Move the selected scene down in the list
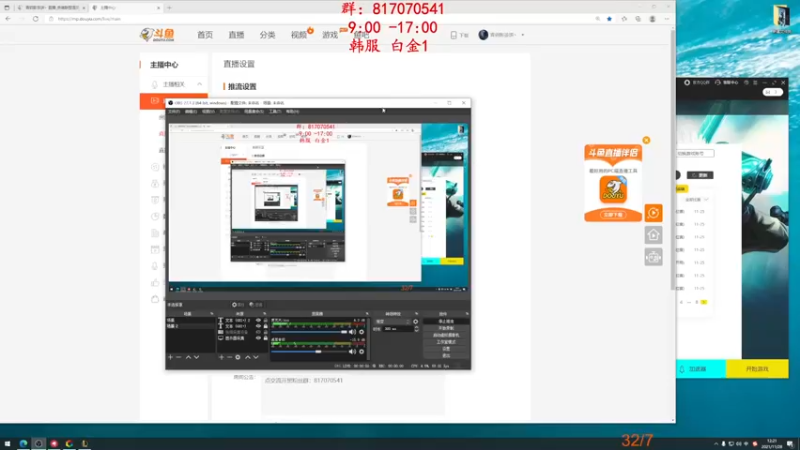Image resolution: width=800 pixels, height=450 pixels. [x=196, y=357]
